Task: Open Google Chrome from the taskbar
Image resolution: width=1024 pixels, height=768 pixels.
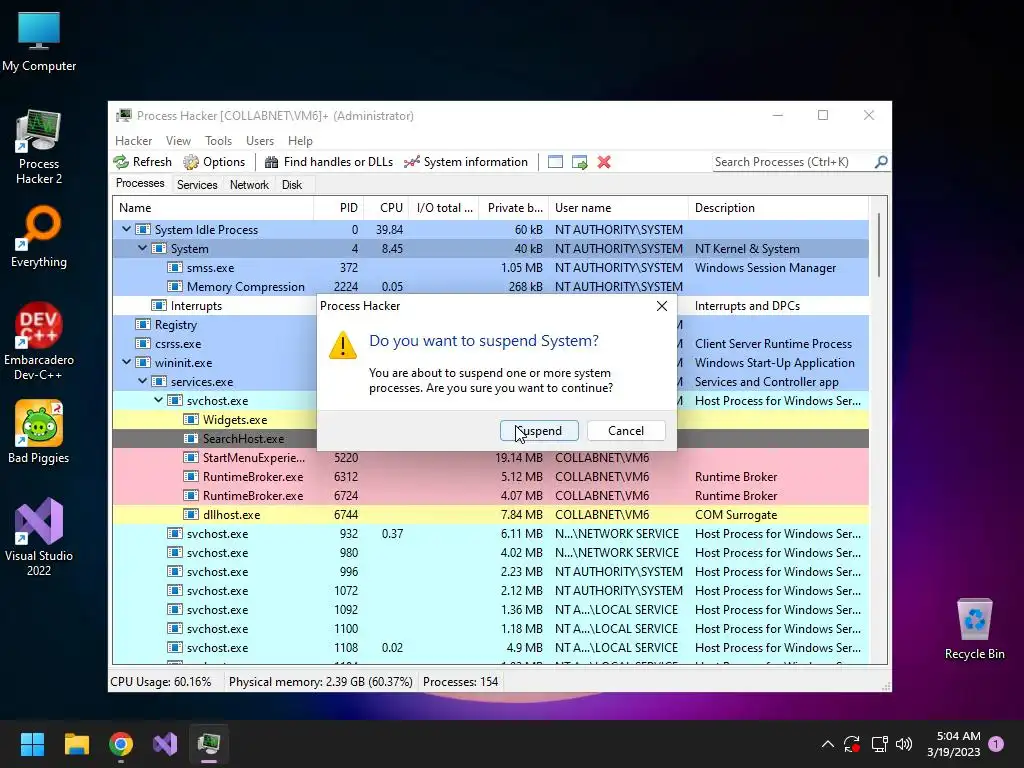Action: [x=121, y=744]
